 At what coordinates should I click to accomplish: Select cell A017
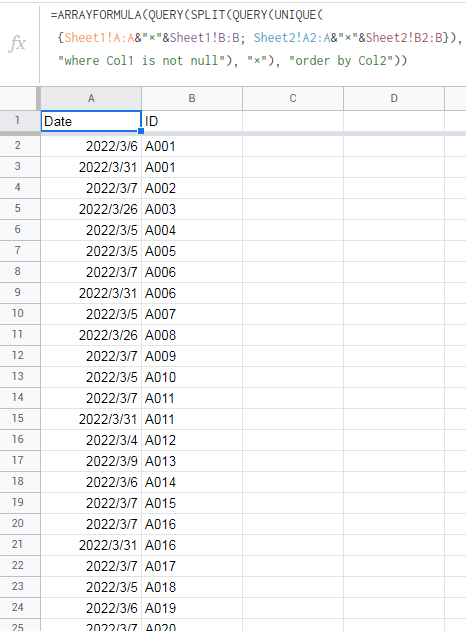pyautogui.click(x=192, y=566)
